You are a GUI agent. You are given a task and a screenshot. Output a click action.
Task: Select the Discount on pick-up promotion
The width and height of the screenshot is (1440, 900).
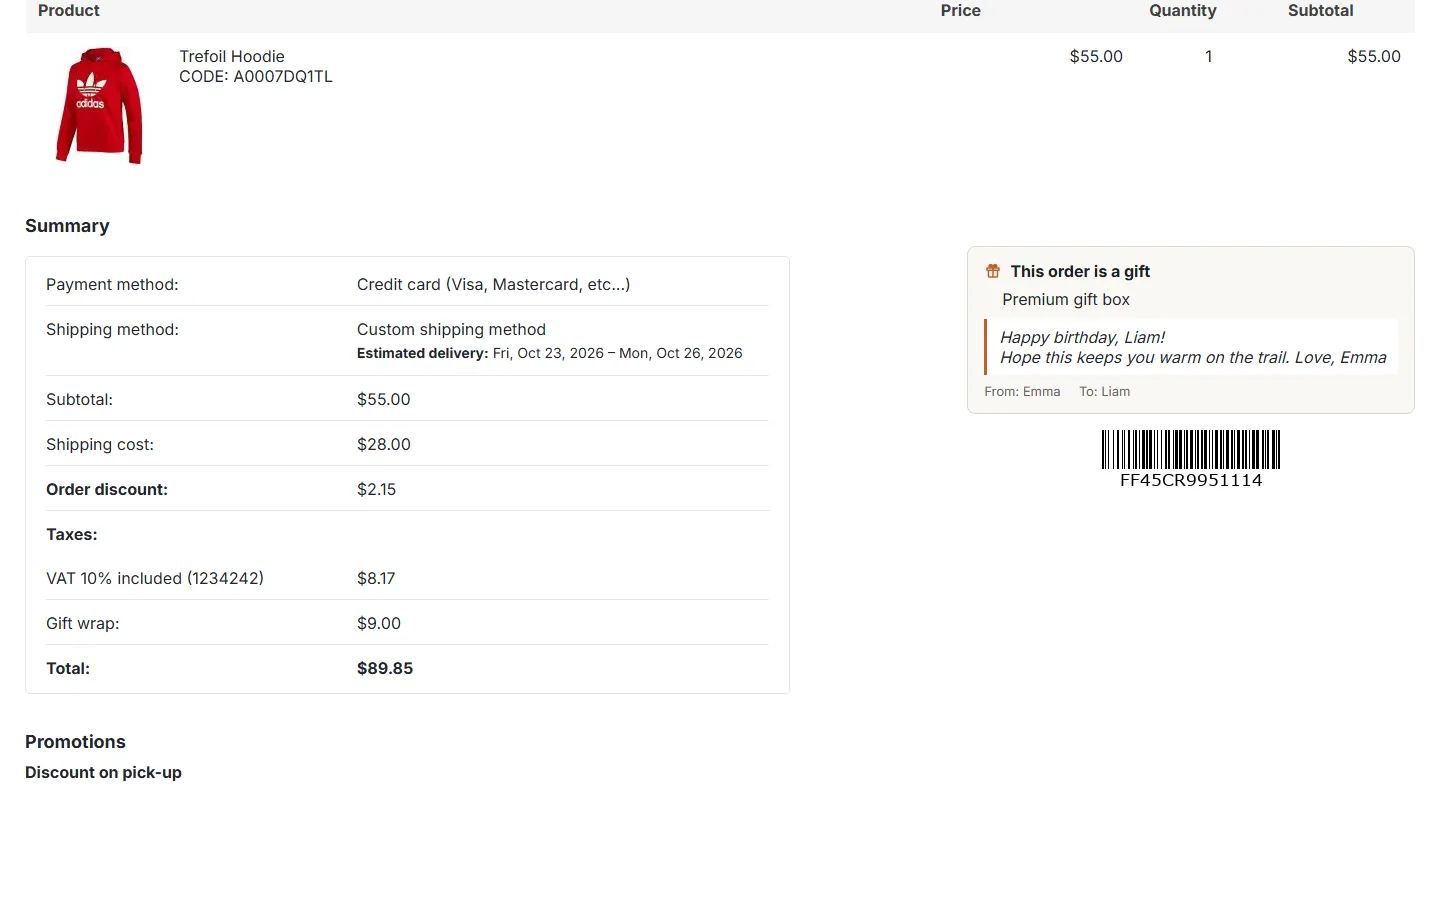click(103, 772)
